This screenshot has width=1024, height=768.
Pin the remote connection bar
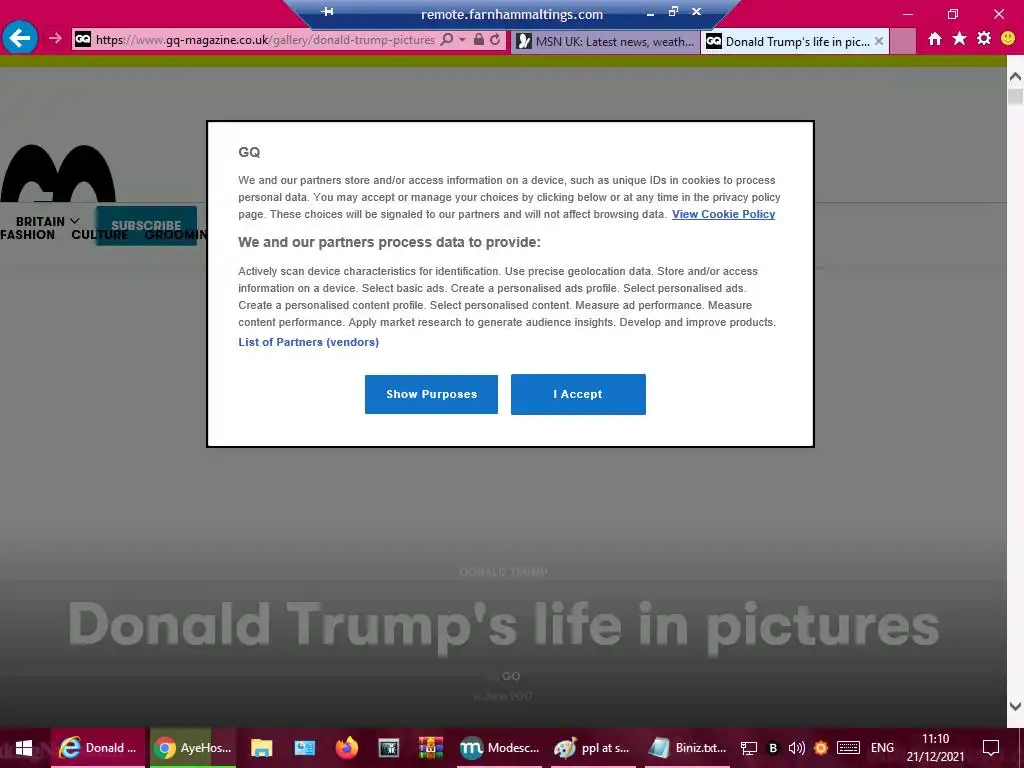(x=328, y=12)
